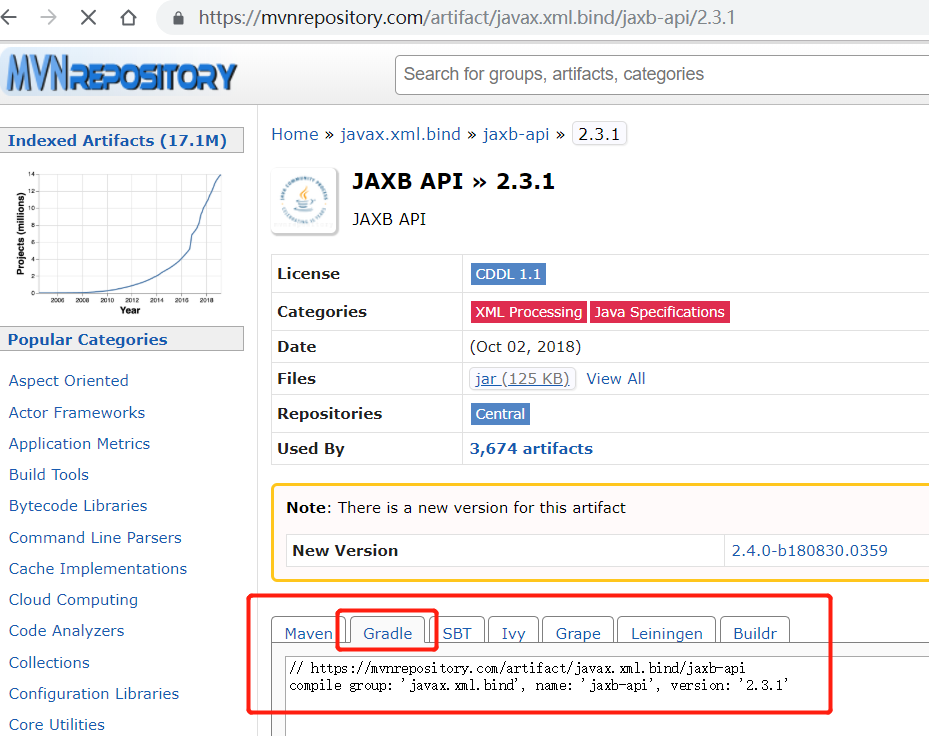Click the Central repository badge
The height and width of the screenshot is (736, 929).
coord(500,414)
